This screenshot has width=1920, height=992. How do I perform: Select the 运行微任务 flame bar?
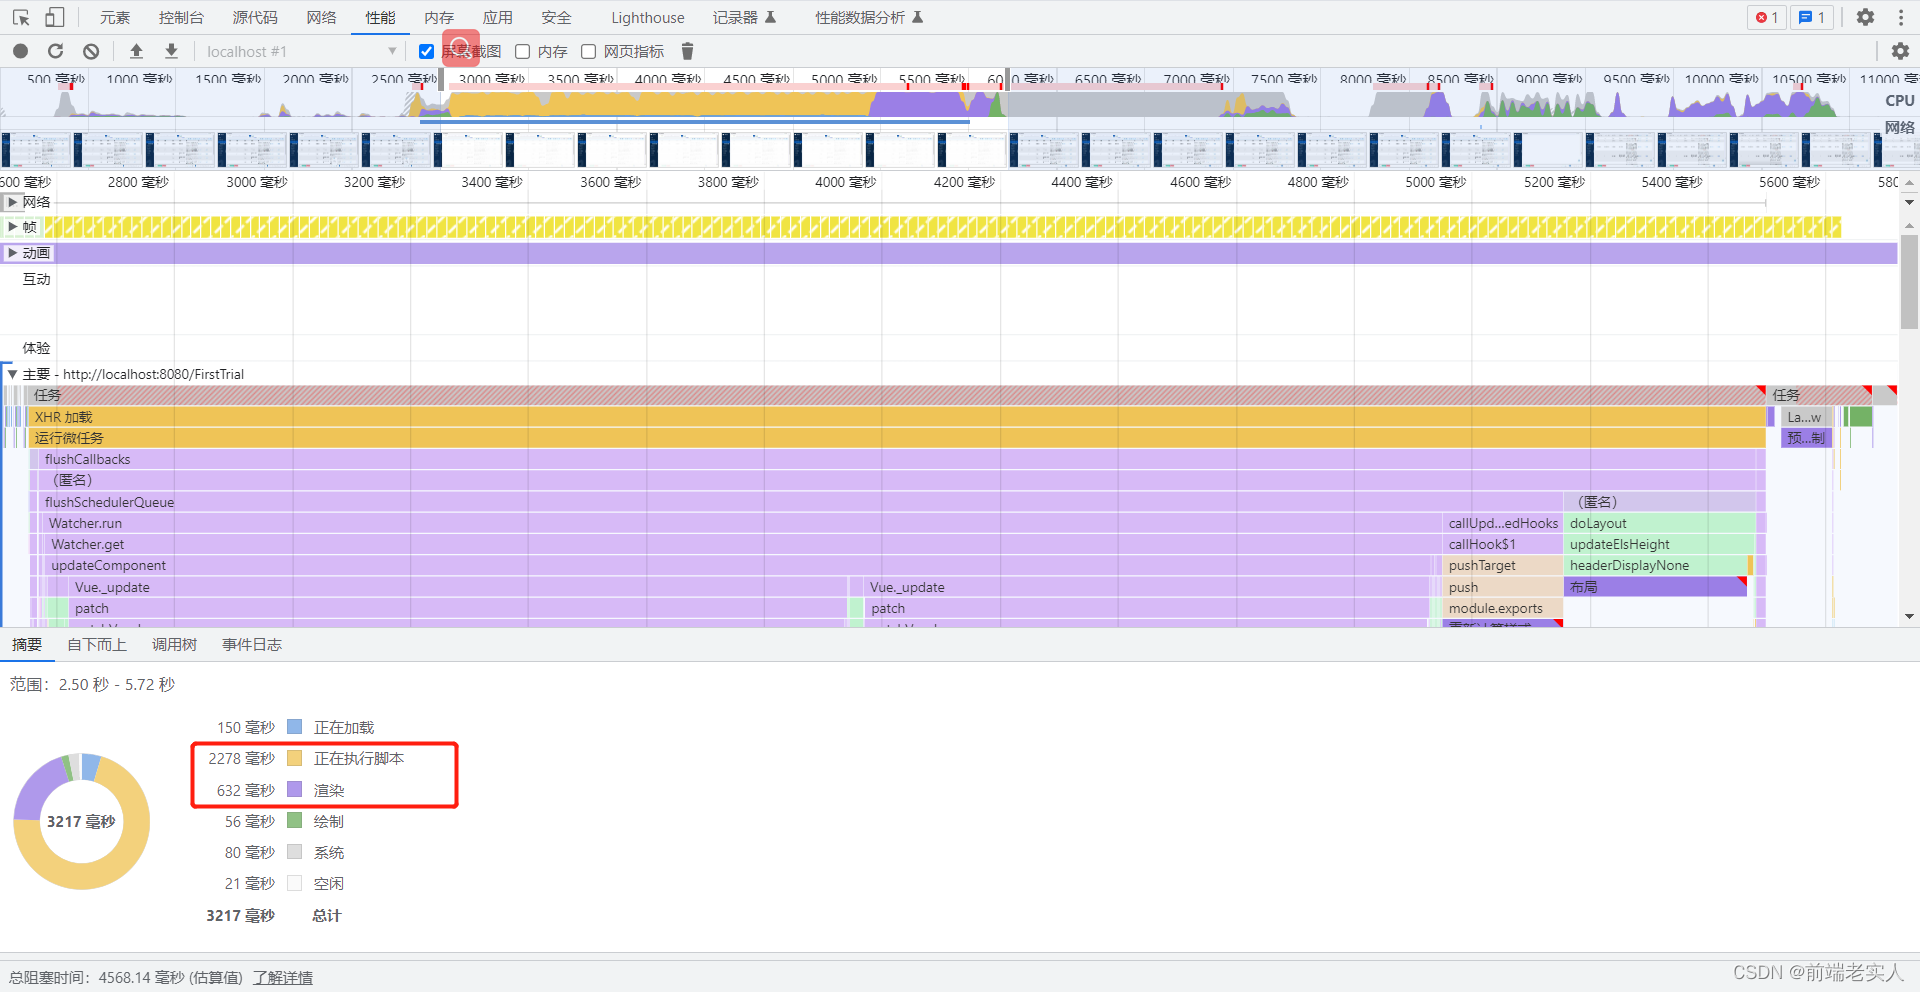(x=897, y=438)
